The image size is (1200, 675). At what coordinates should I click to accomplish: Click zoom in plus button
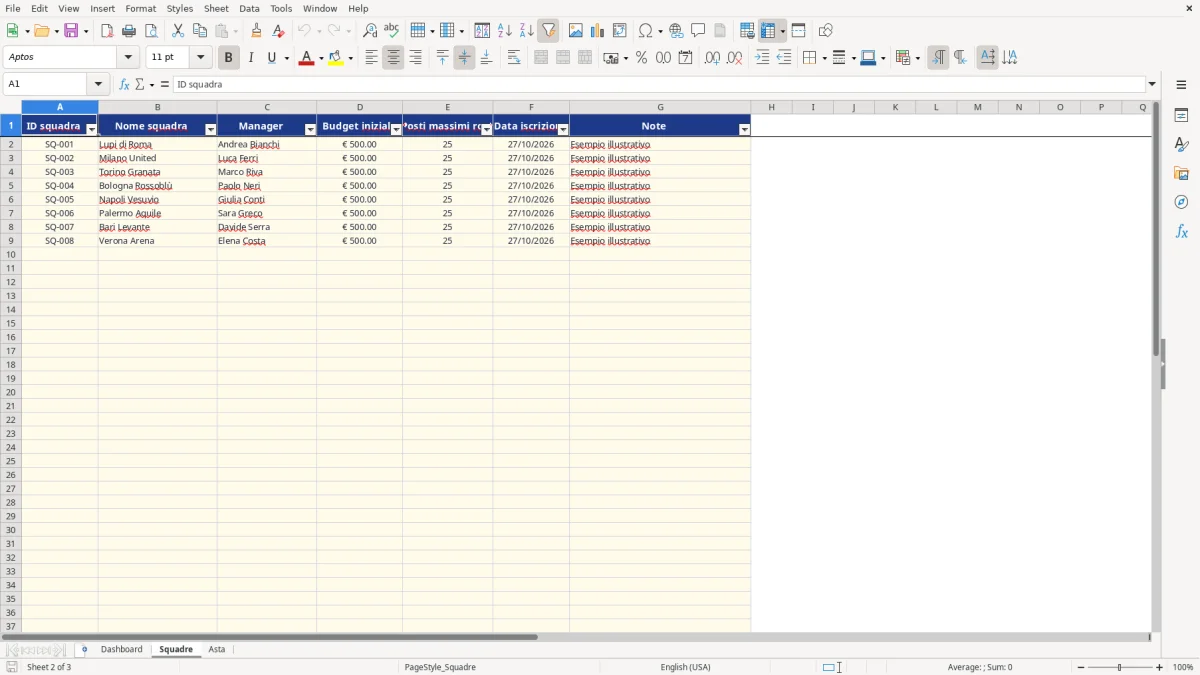(x=1160, y=667)
